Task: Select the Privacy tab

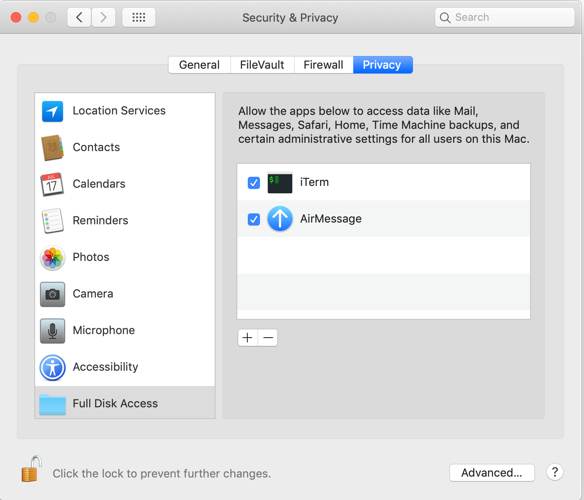Action: 383,65
